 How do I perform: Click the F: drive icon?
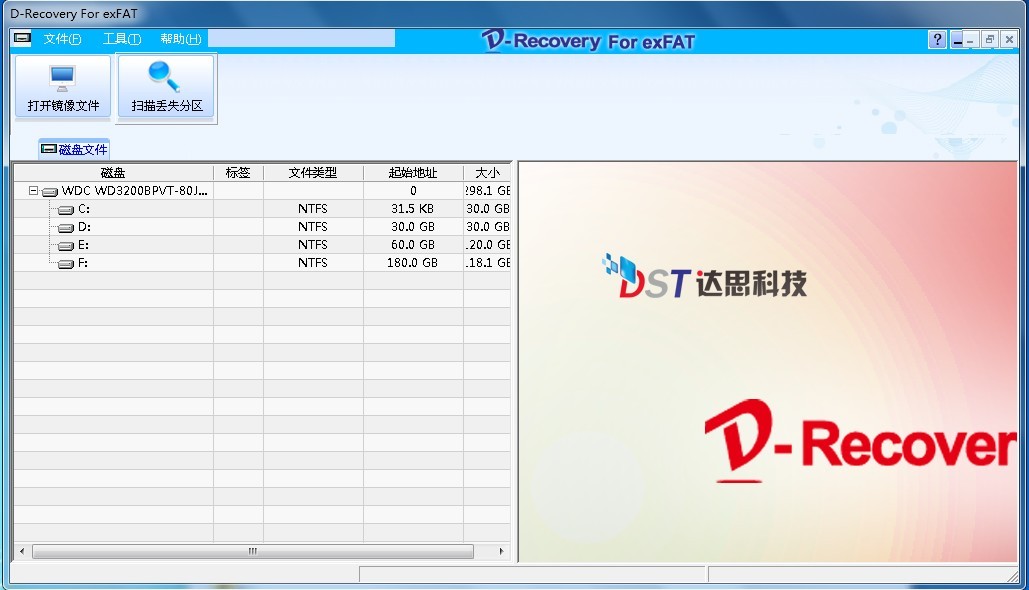pos(66,263)
